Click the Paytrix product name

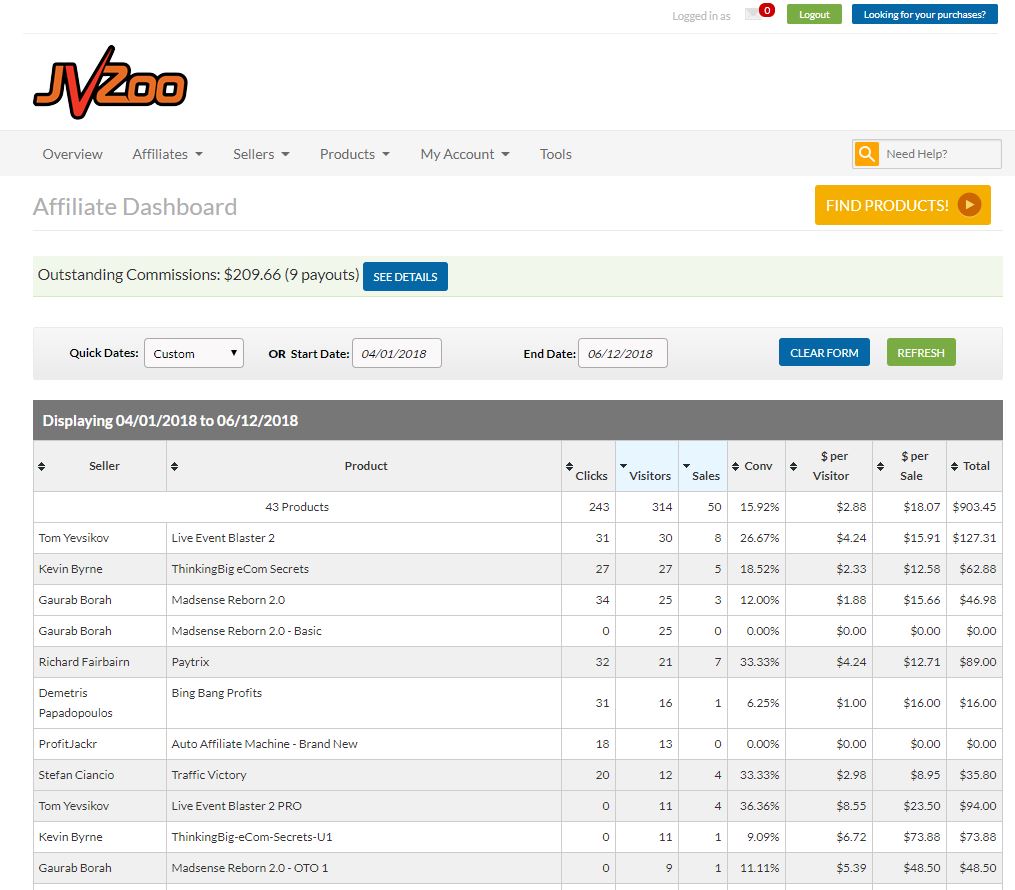click(190, 662)
